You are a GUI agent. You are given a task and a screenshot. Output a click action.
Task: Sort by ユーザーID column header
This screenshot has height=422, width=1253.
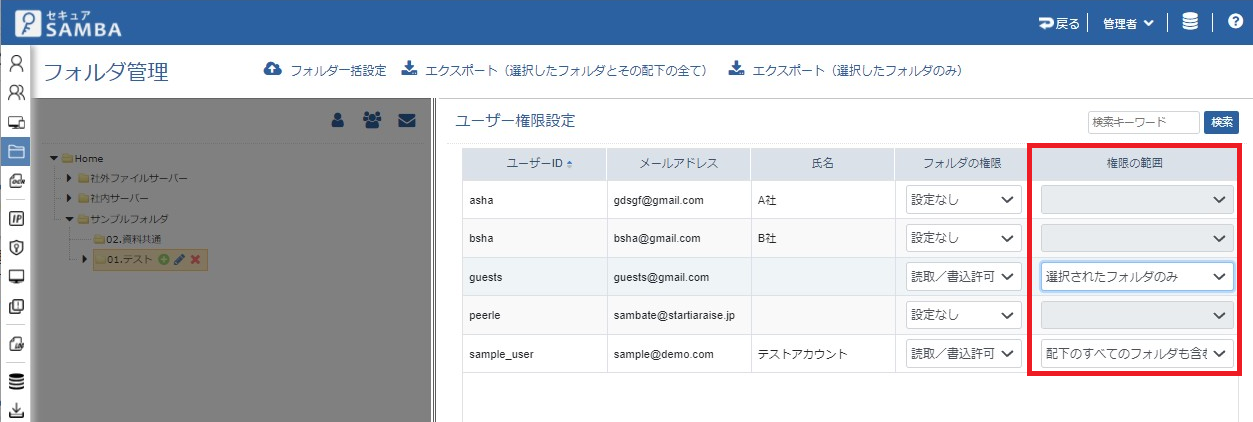[534, 163]
